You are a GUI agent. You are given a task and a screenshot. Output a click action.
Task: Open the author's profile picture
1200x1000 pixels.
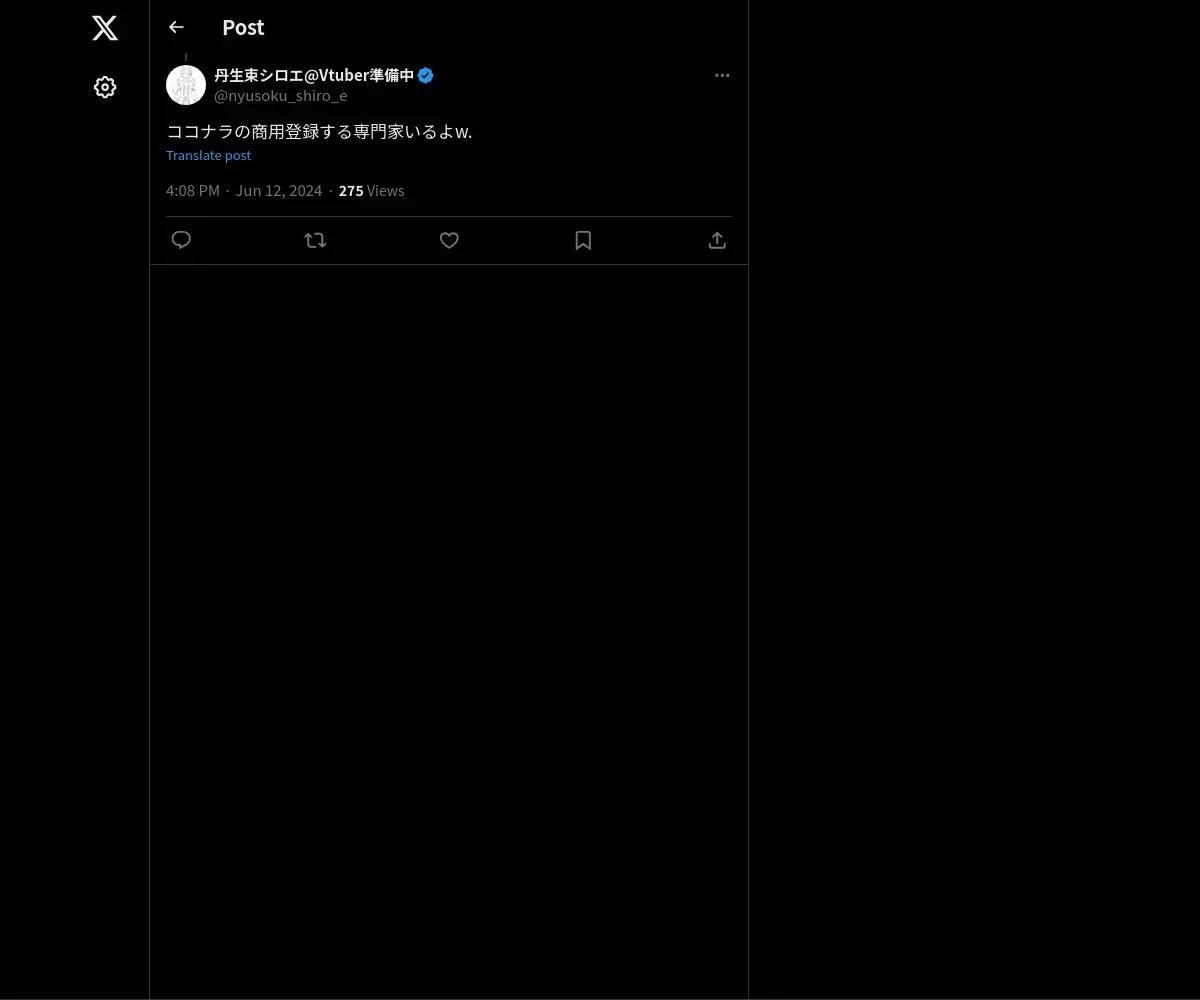click(x=186, y=85)
